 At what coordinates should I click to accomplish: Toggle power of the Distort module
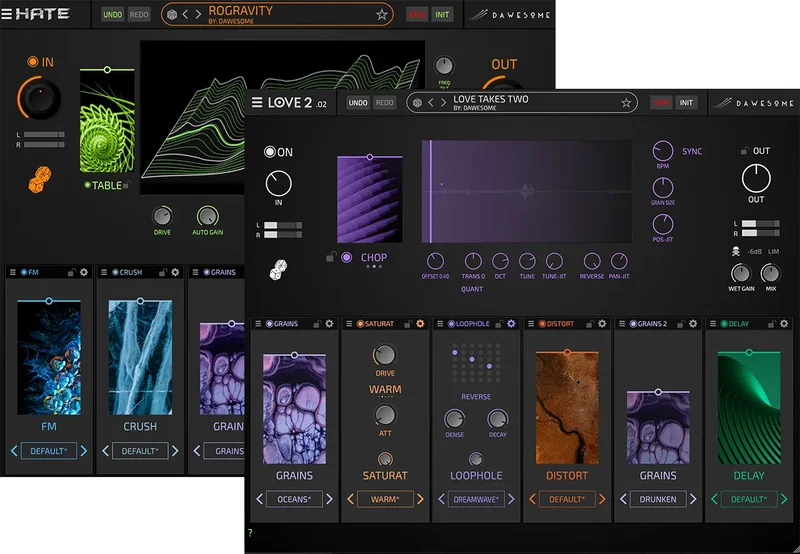[x=542, y=323]
